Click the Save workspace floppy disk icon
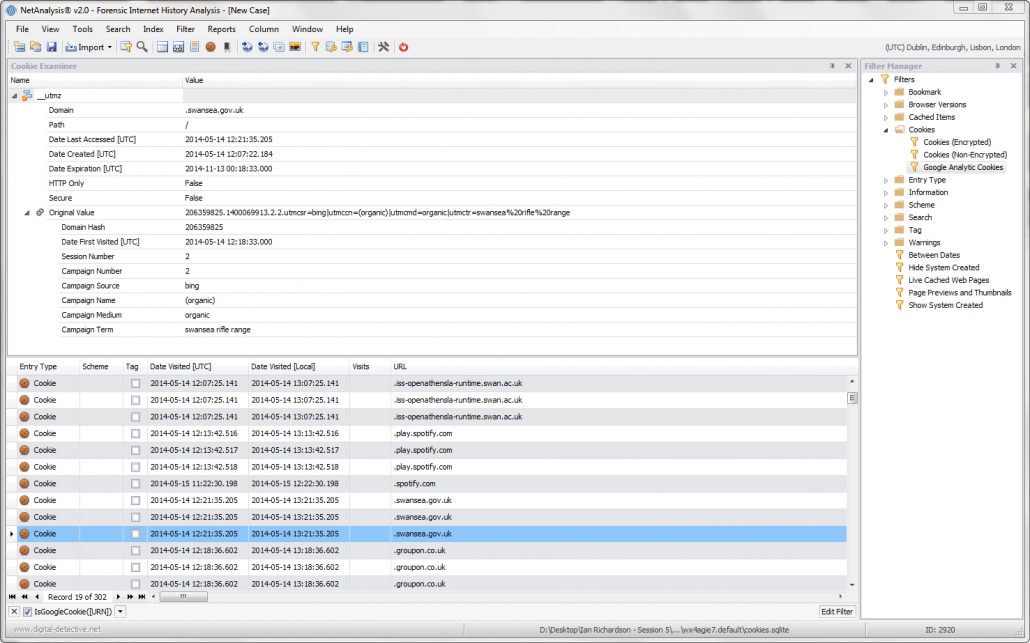Screen dimensions: 1030x643 click(x=51, y=47)
